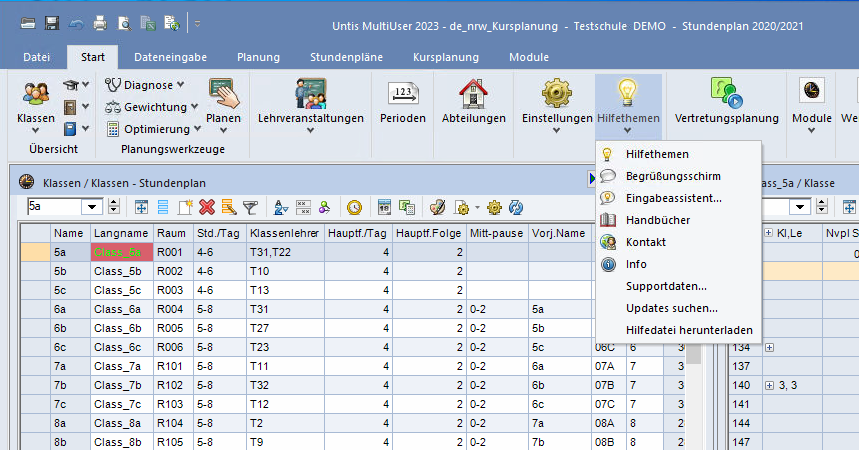Open the class selector combo box showing 5a
This screenshot has width=859, height=450.
coord(92,207)
